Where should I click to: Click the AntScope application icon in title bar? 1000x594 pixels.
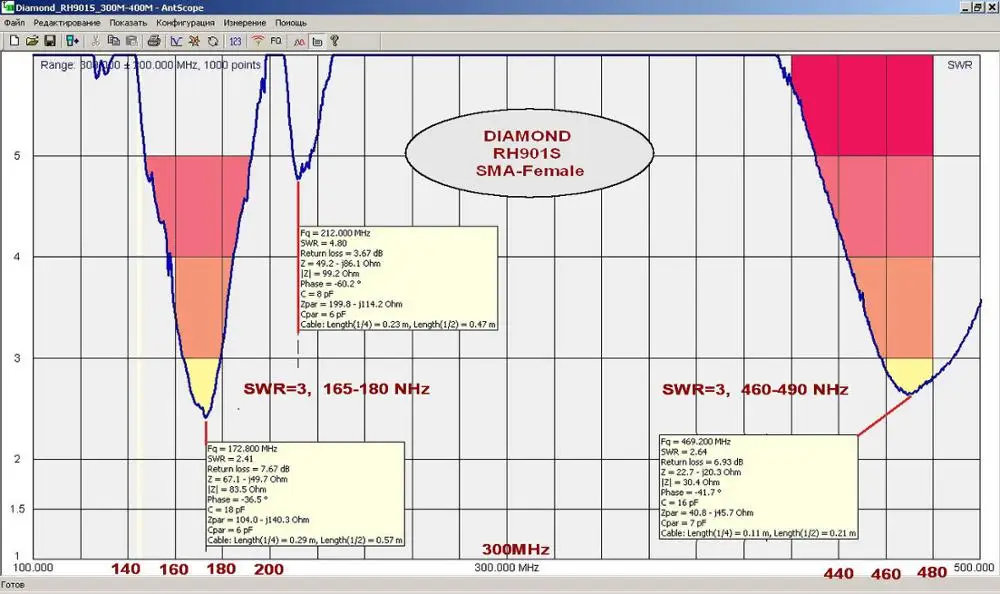8,7
